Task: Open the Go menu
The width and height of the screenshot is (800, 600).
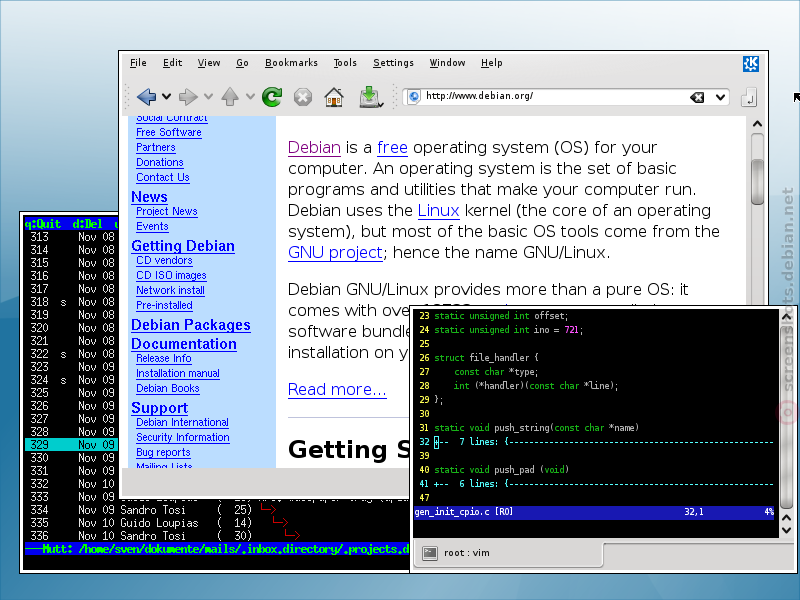Action: 242,63
